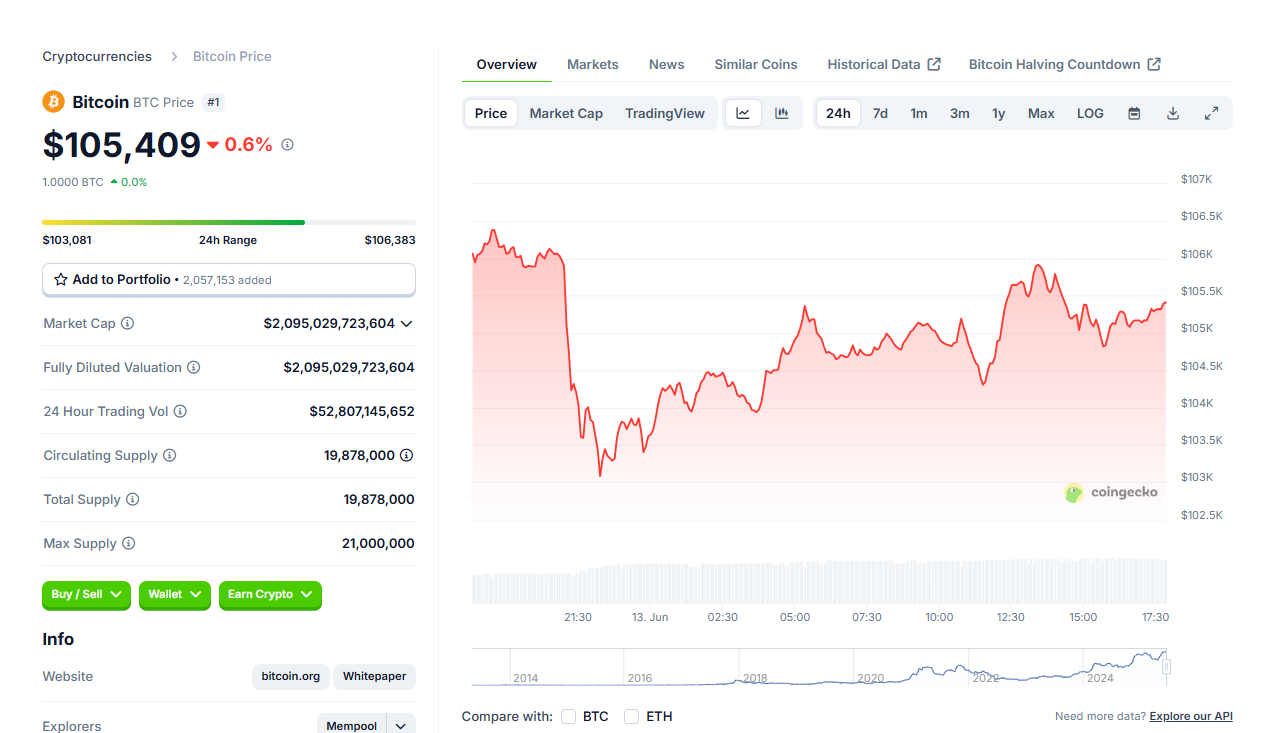The height and width of the screenshot is (733, 1277).
Task: Click the $106,383 24h high value
Action: [x=390, y=240]
